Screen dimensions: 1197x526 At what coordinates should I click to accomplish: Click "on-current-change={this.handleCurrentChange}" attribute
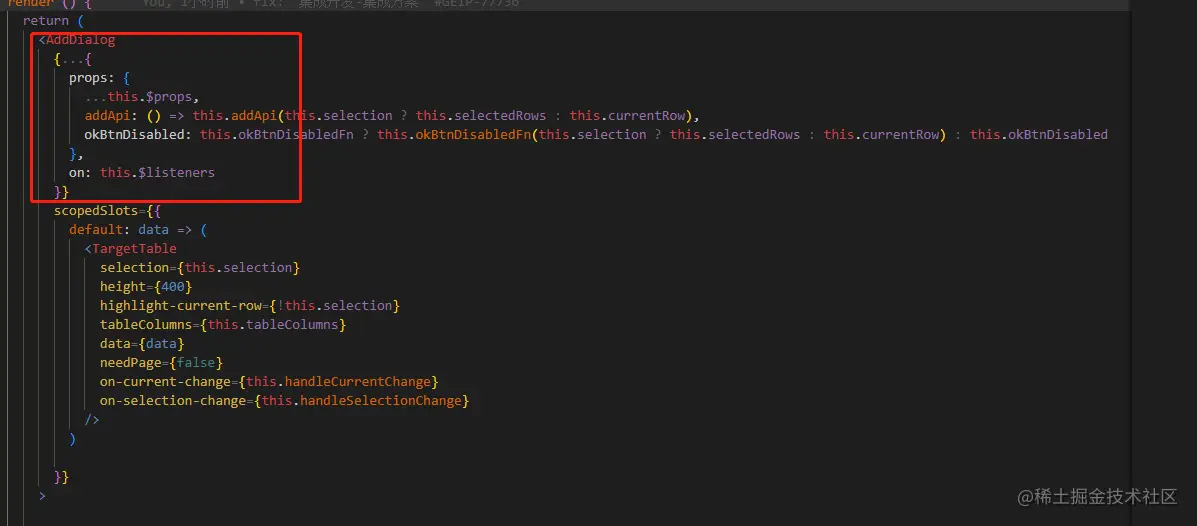pos(269,382)
